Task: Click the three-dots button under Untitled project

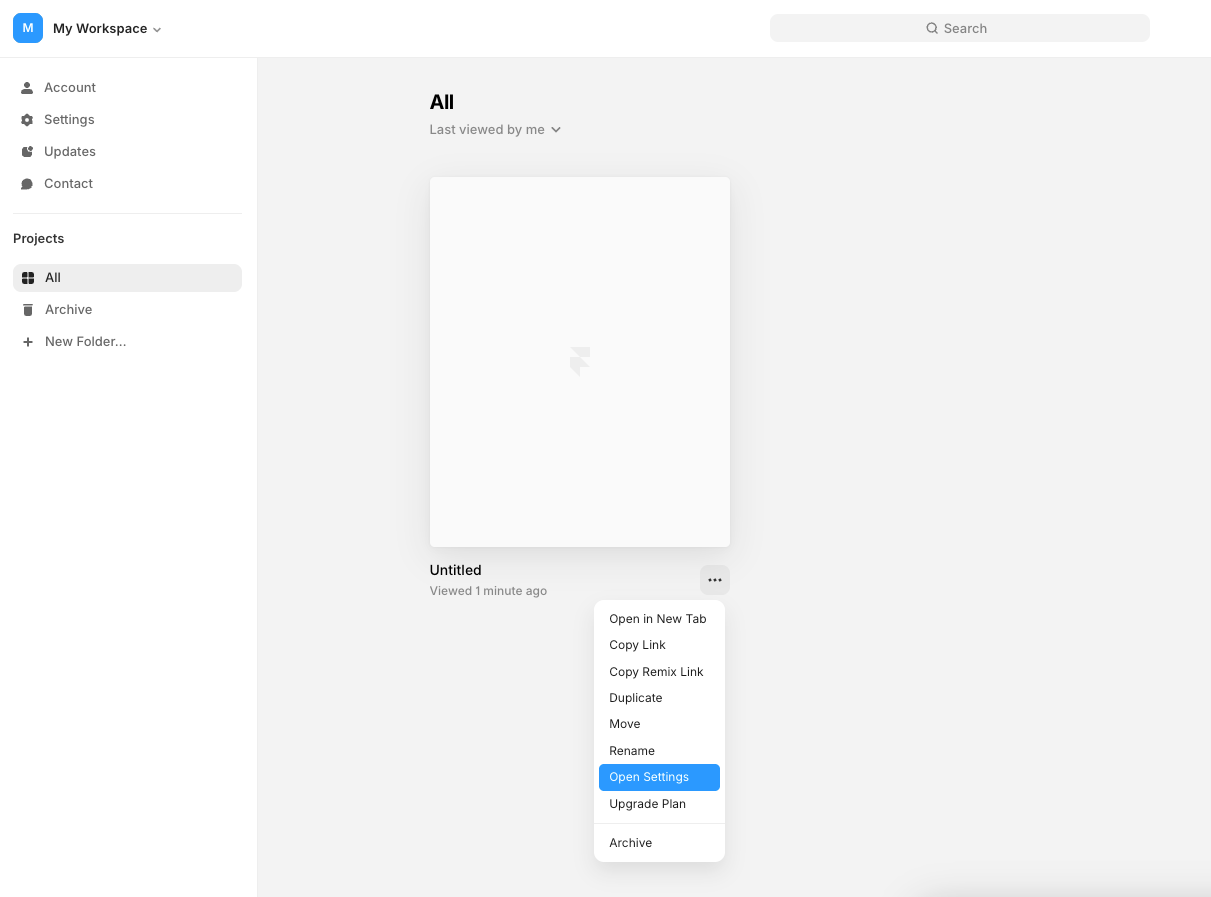Action: [x=715, y=580]
